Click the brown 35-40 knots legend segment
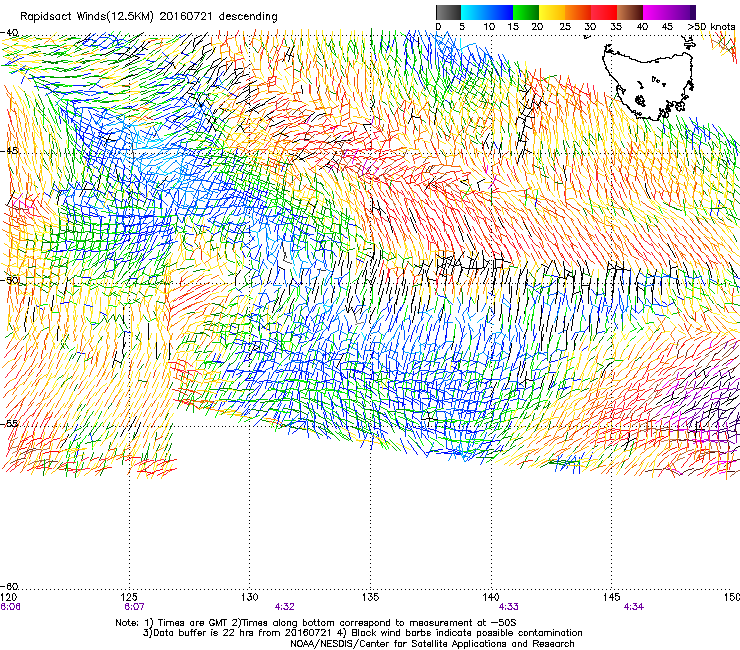The height and width of the screenshot is (650, 740). (x=630, y=12)
